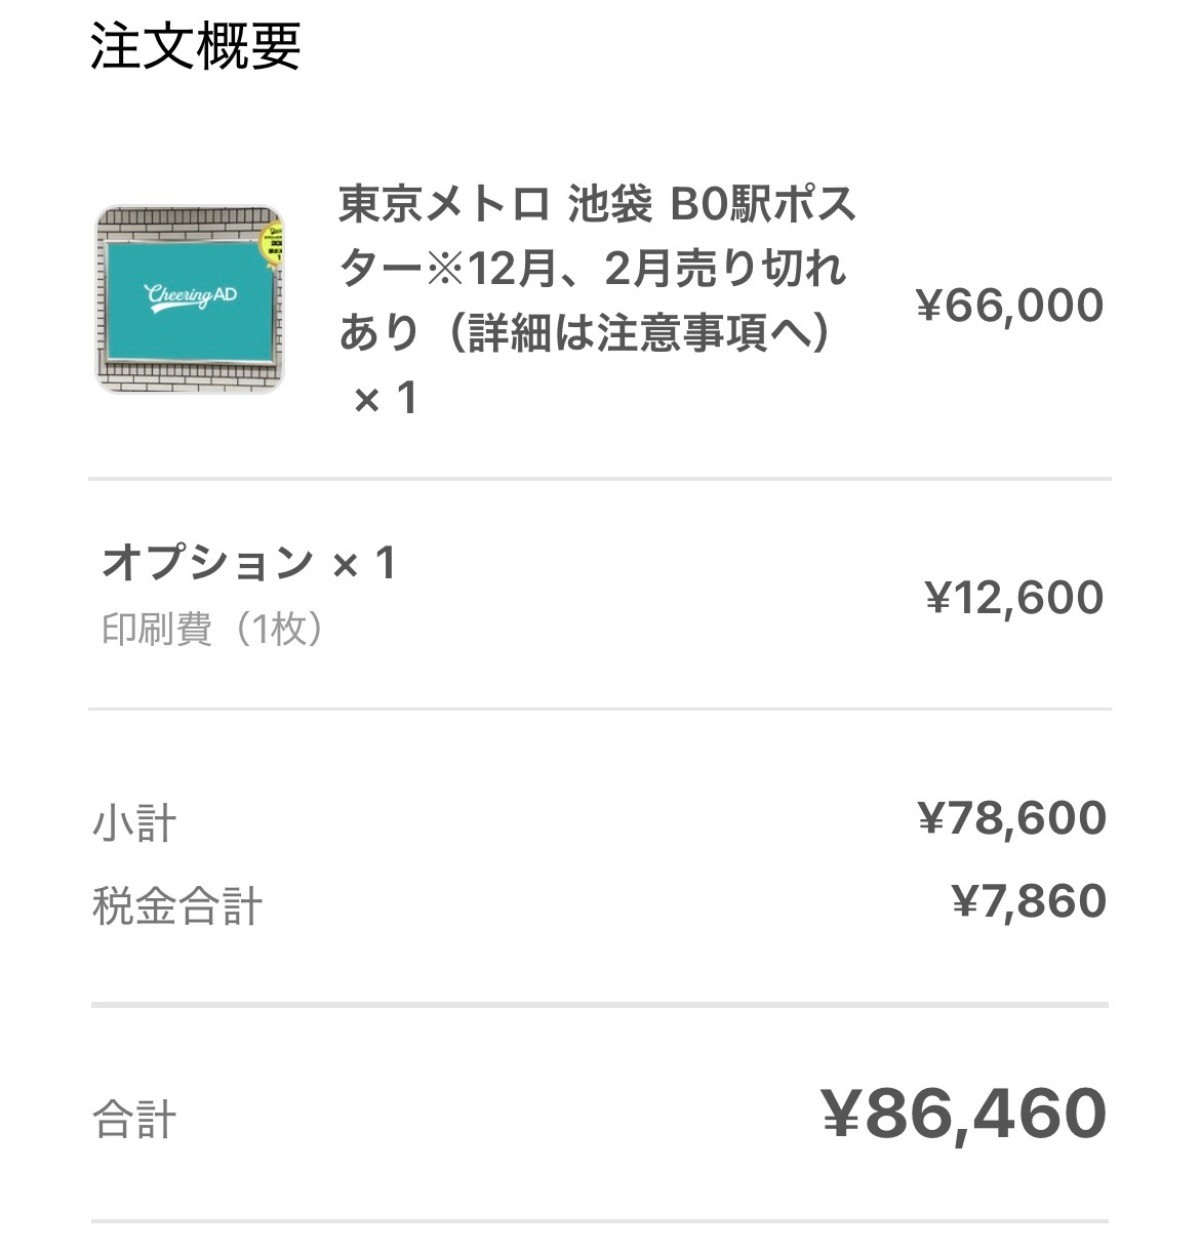
Task: Click the yellow badge on product thumbnail
Action: pos(272,243)
